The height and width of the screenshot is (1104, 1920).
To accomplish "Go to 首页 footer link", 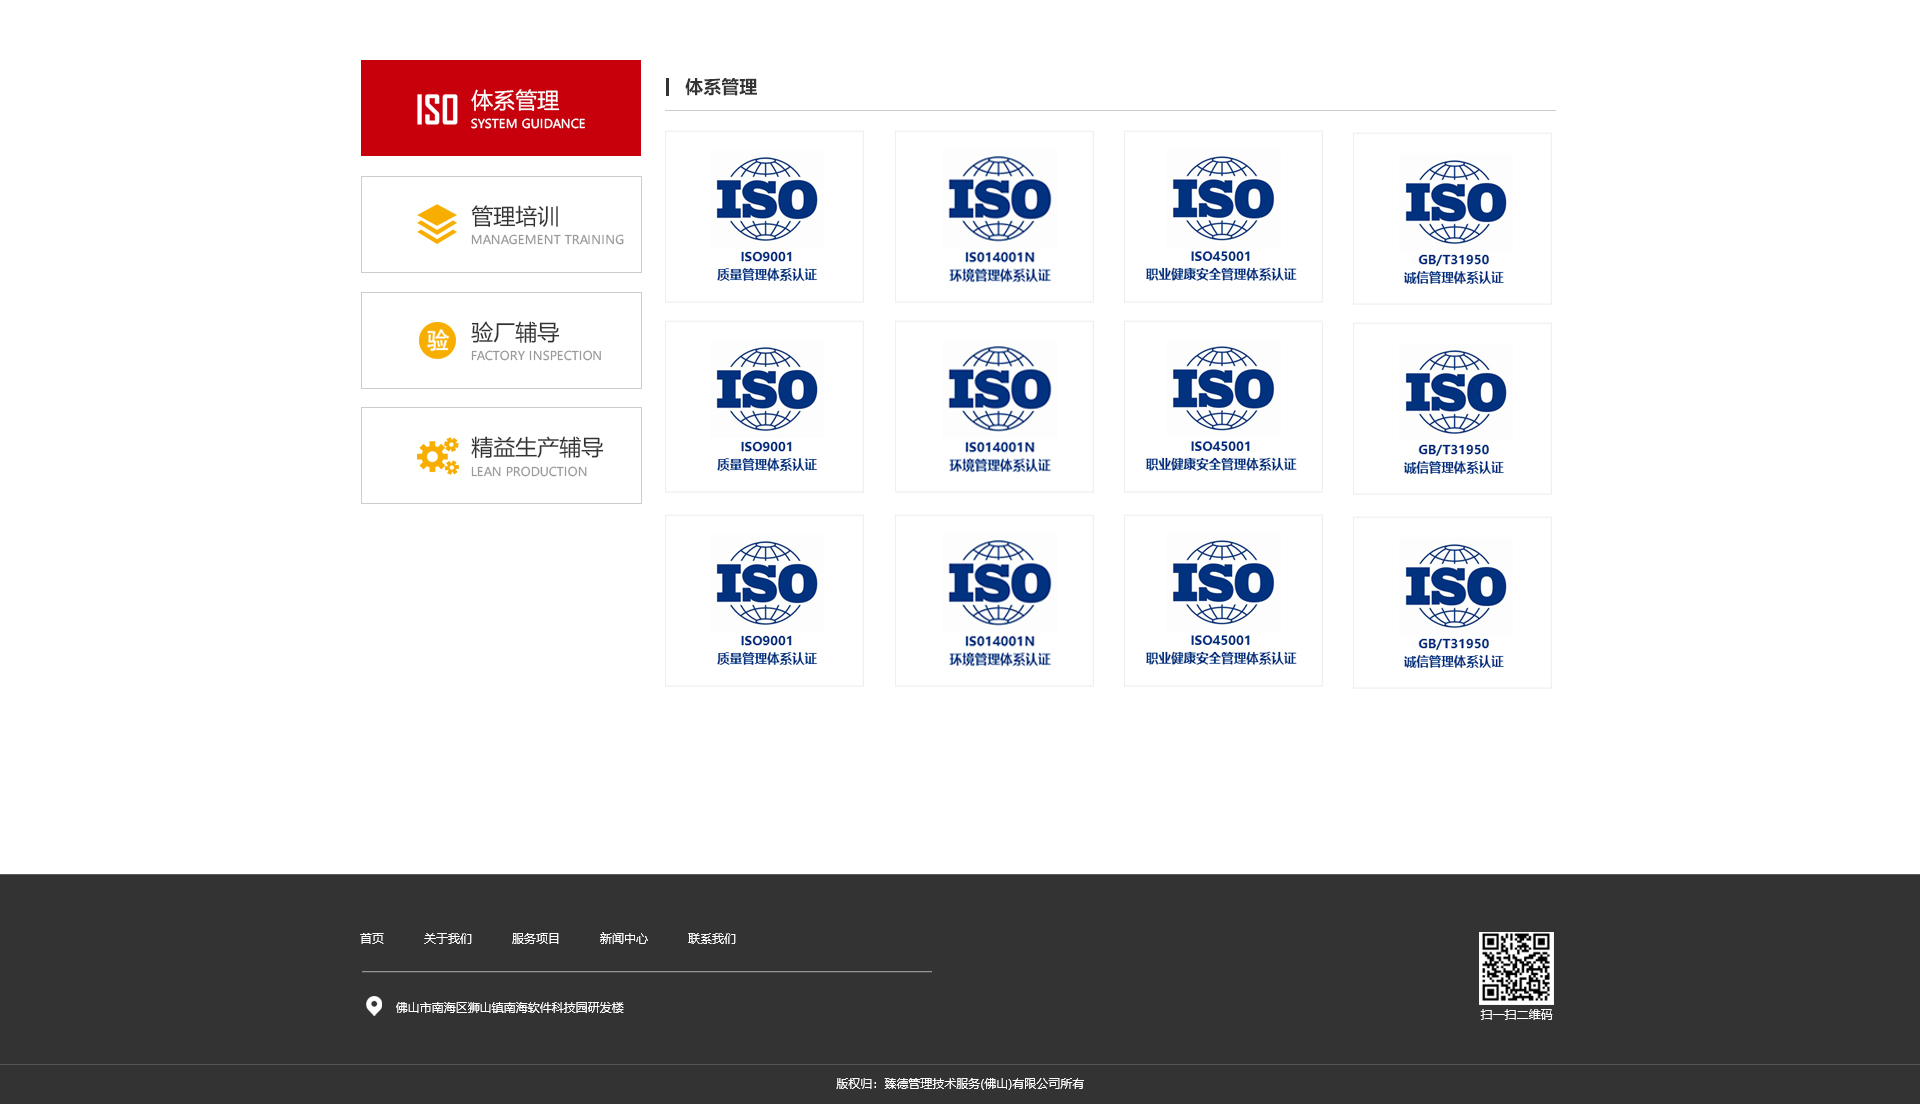I will [x=372, y=939].
